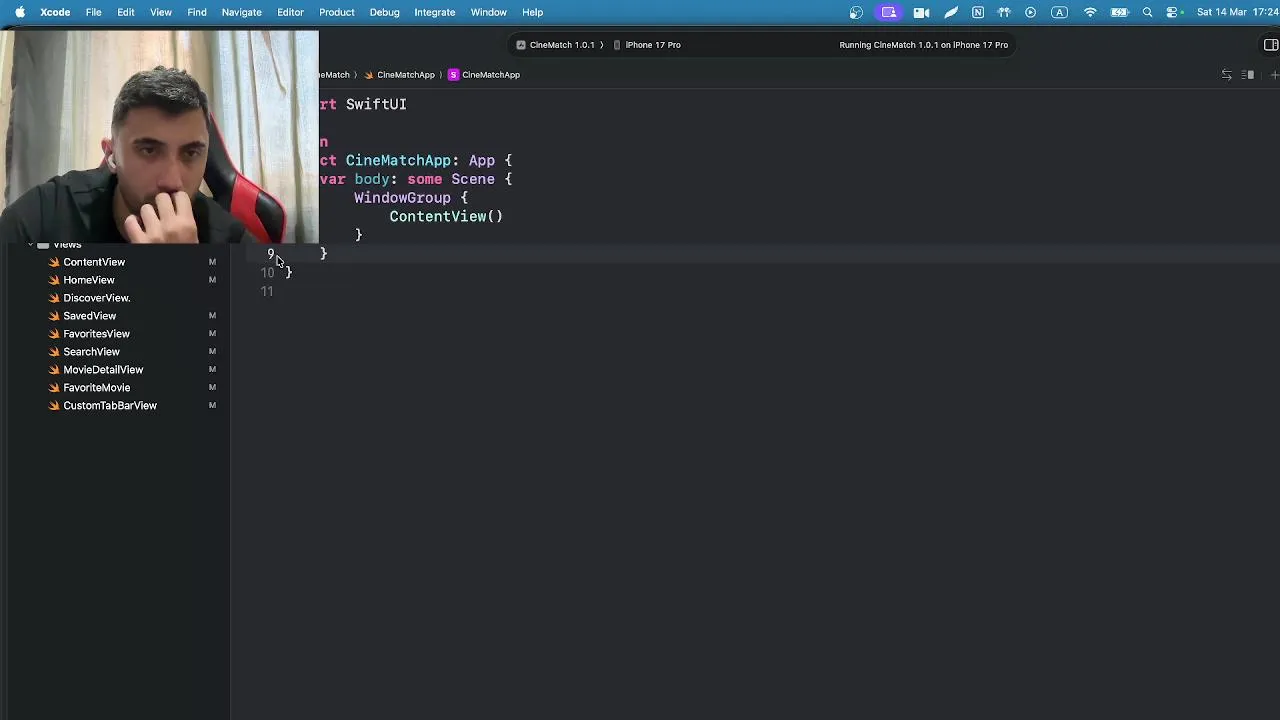
Task: Click the M status badge for FavoriteMovie
Action: [212, 388]
